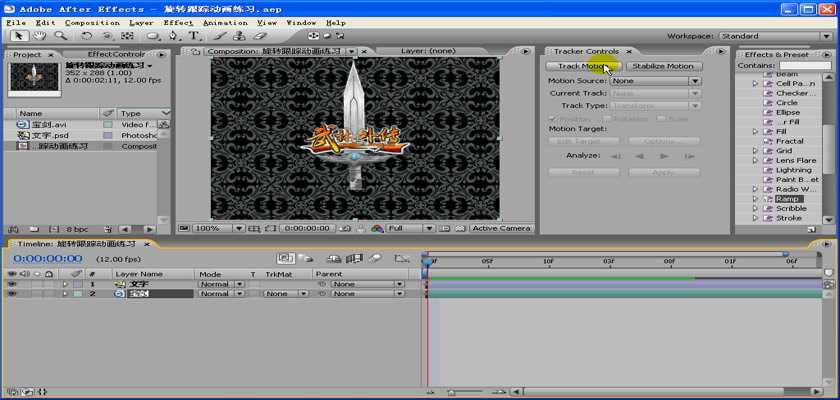The image size is (840, 400).
Task: Open the Animation menu
Action: pos(225,23)
